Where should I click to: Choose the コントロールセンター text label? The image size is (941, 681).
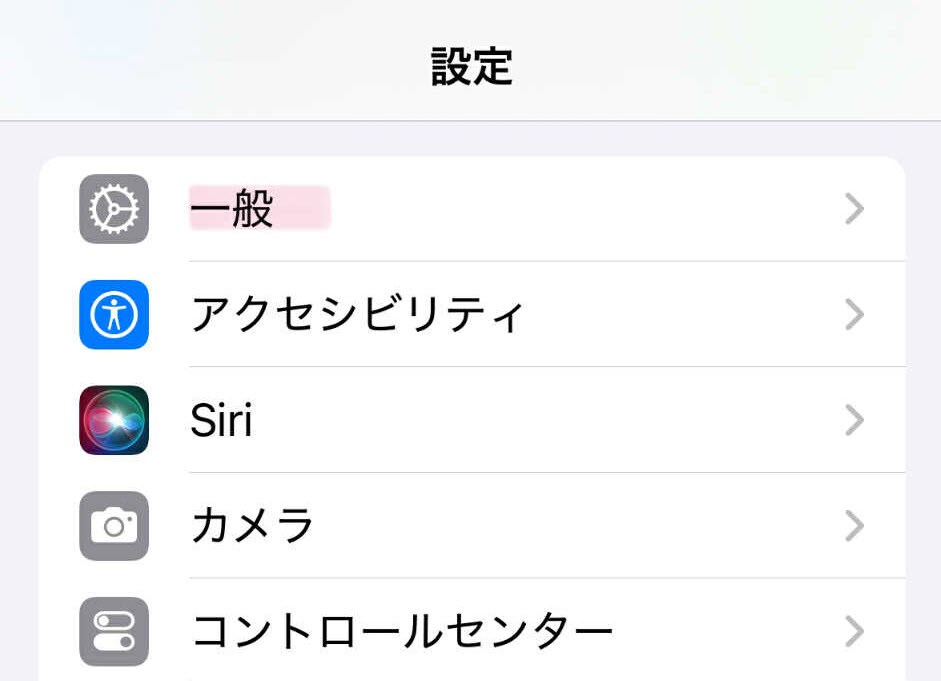point(402,631)
